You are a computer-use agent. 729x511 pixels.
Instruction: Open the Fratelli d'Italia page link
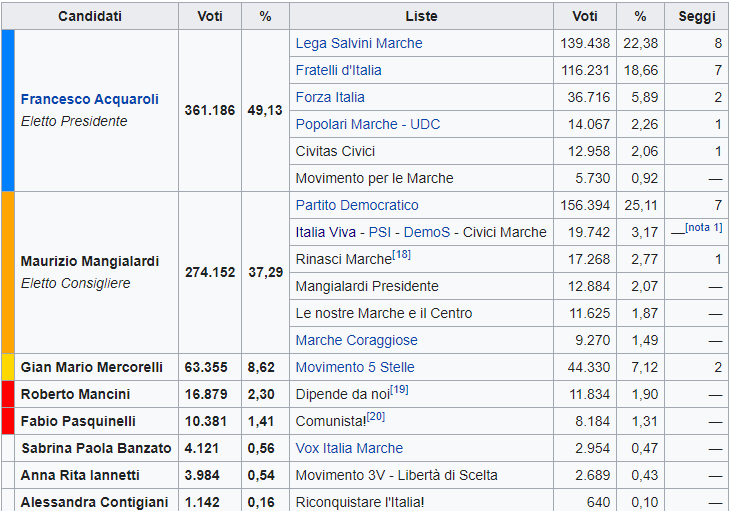pyautogui.click(x=338, y=70)
